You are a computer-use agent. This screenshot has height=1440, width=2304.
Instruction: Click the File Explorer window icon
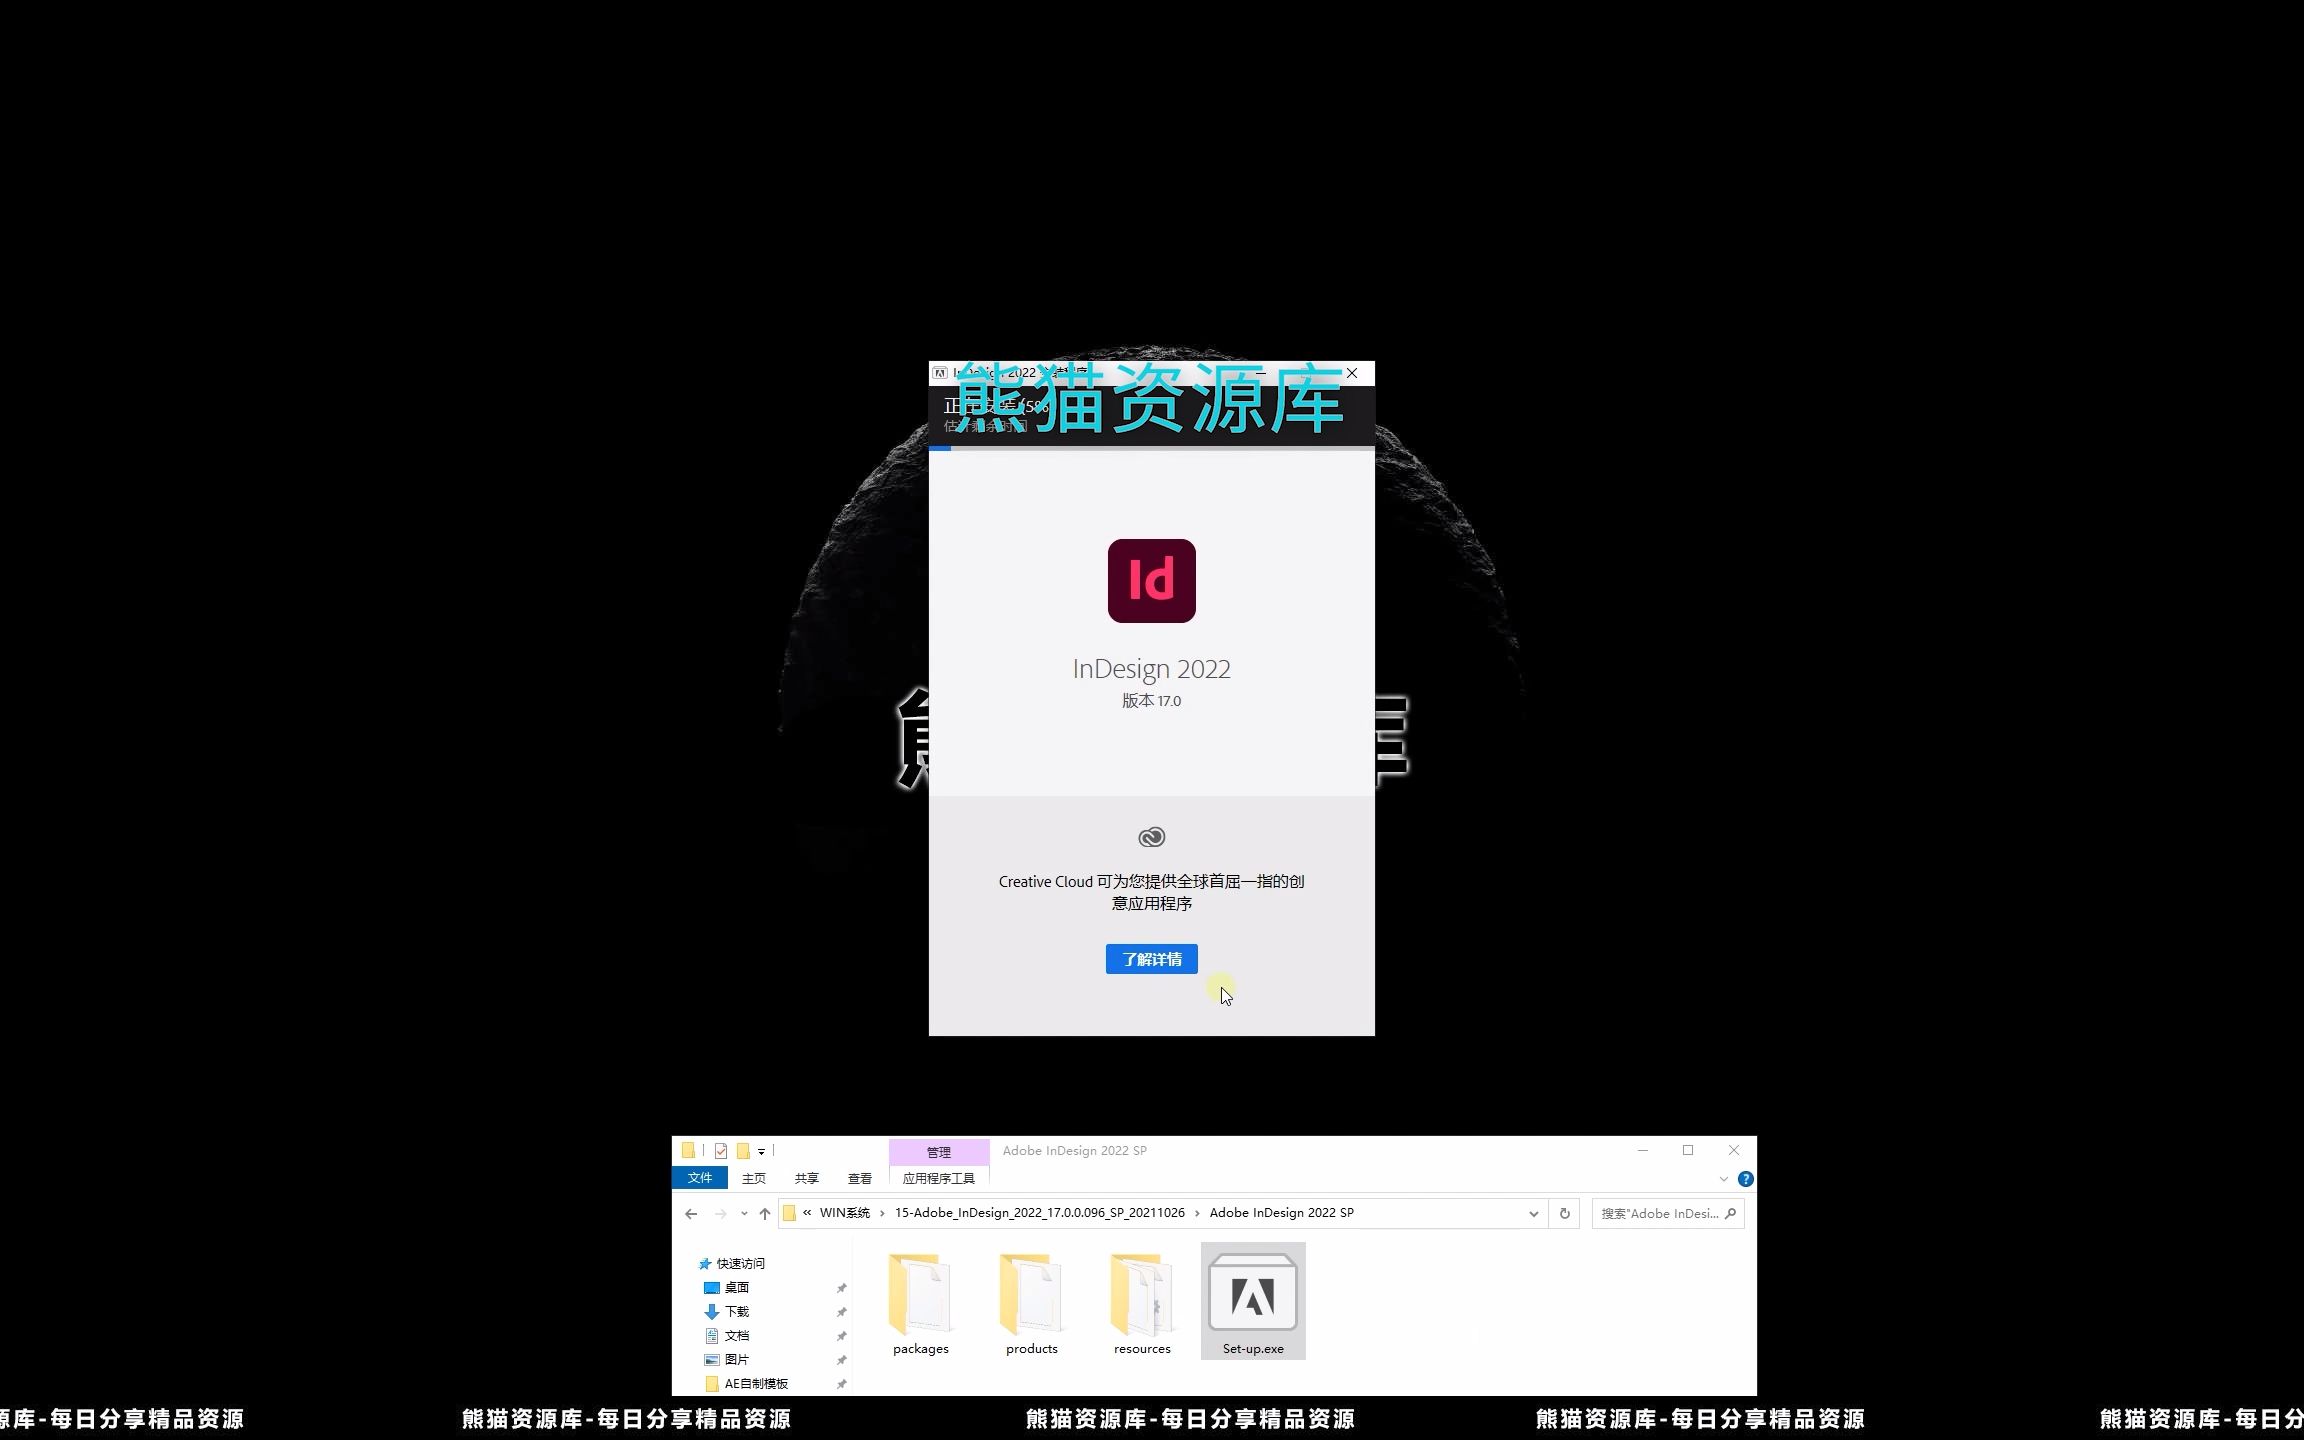pyautogui.click(x=687, y=1150)
